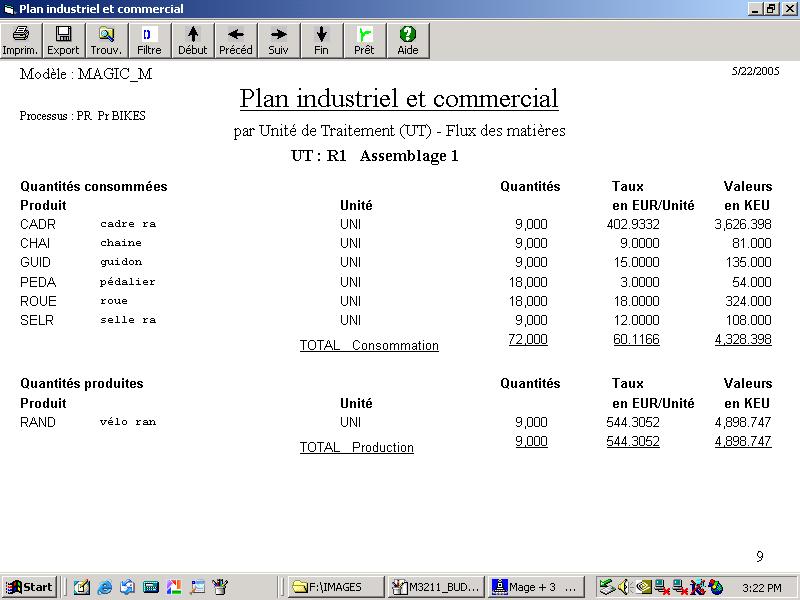Open the Filtre filter tool
This screenshot has width=800, height=600.
pyautogui.click(x=149, y=40)
